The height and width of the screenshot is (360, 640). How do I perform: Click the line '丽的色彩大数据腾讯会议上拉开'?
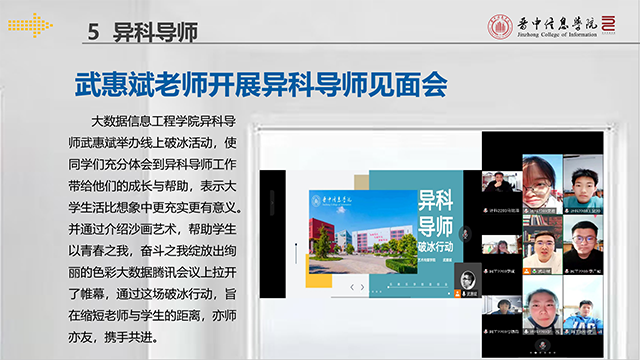[x=152, y=273]
